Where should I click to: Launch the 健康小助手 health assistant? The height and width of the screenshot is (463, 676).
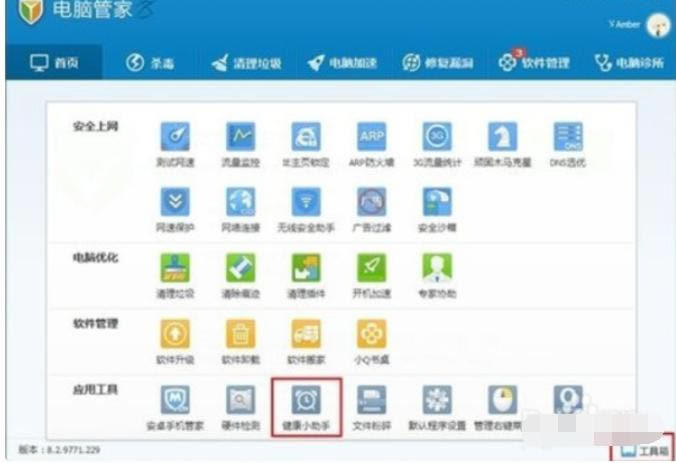pos(305,400)
